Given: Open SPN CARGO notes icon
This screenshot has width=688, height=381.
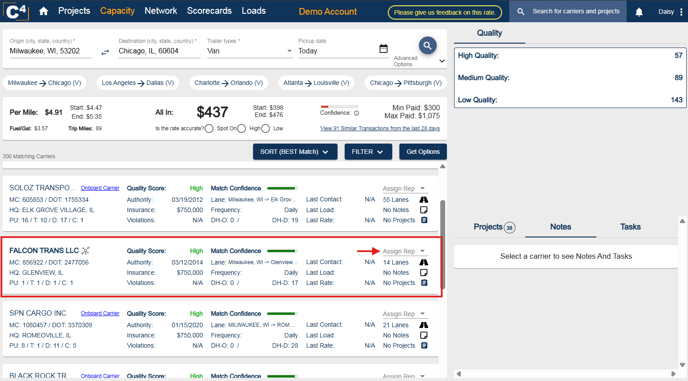Looking at the screenshot, I should (x=424, y=335).
